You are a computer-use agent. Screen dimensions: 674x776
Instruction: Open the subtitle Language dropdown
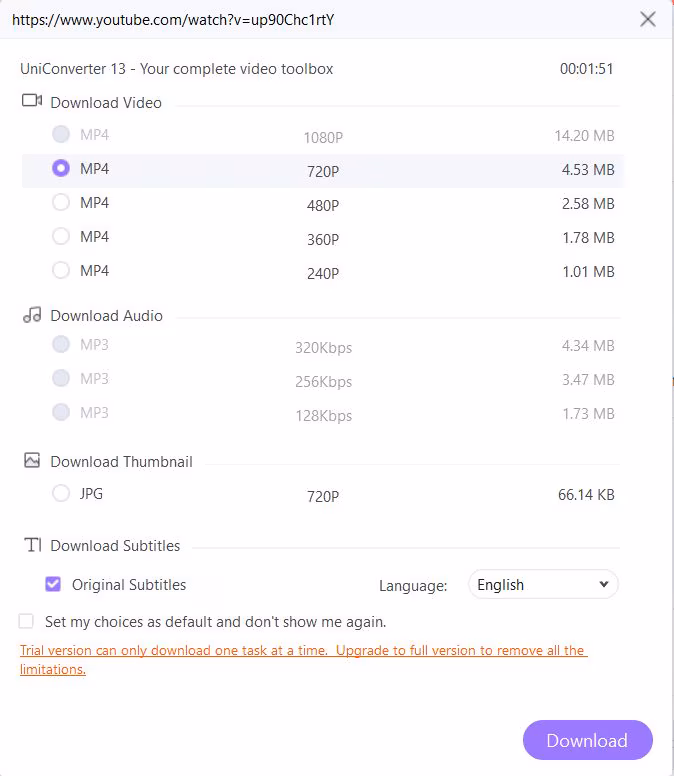pyautogui.click(x=543, y=585)
